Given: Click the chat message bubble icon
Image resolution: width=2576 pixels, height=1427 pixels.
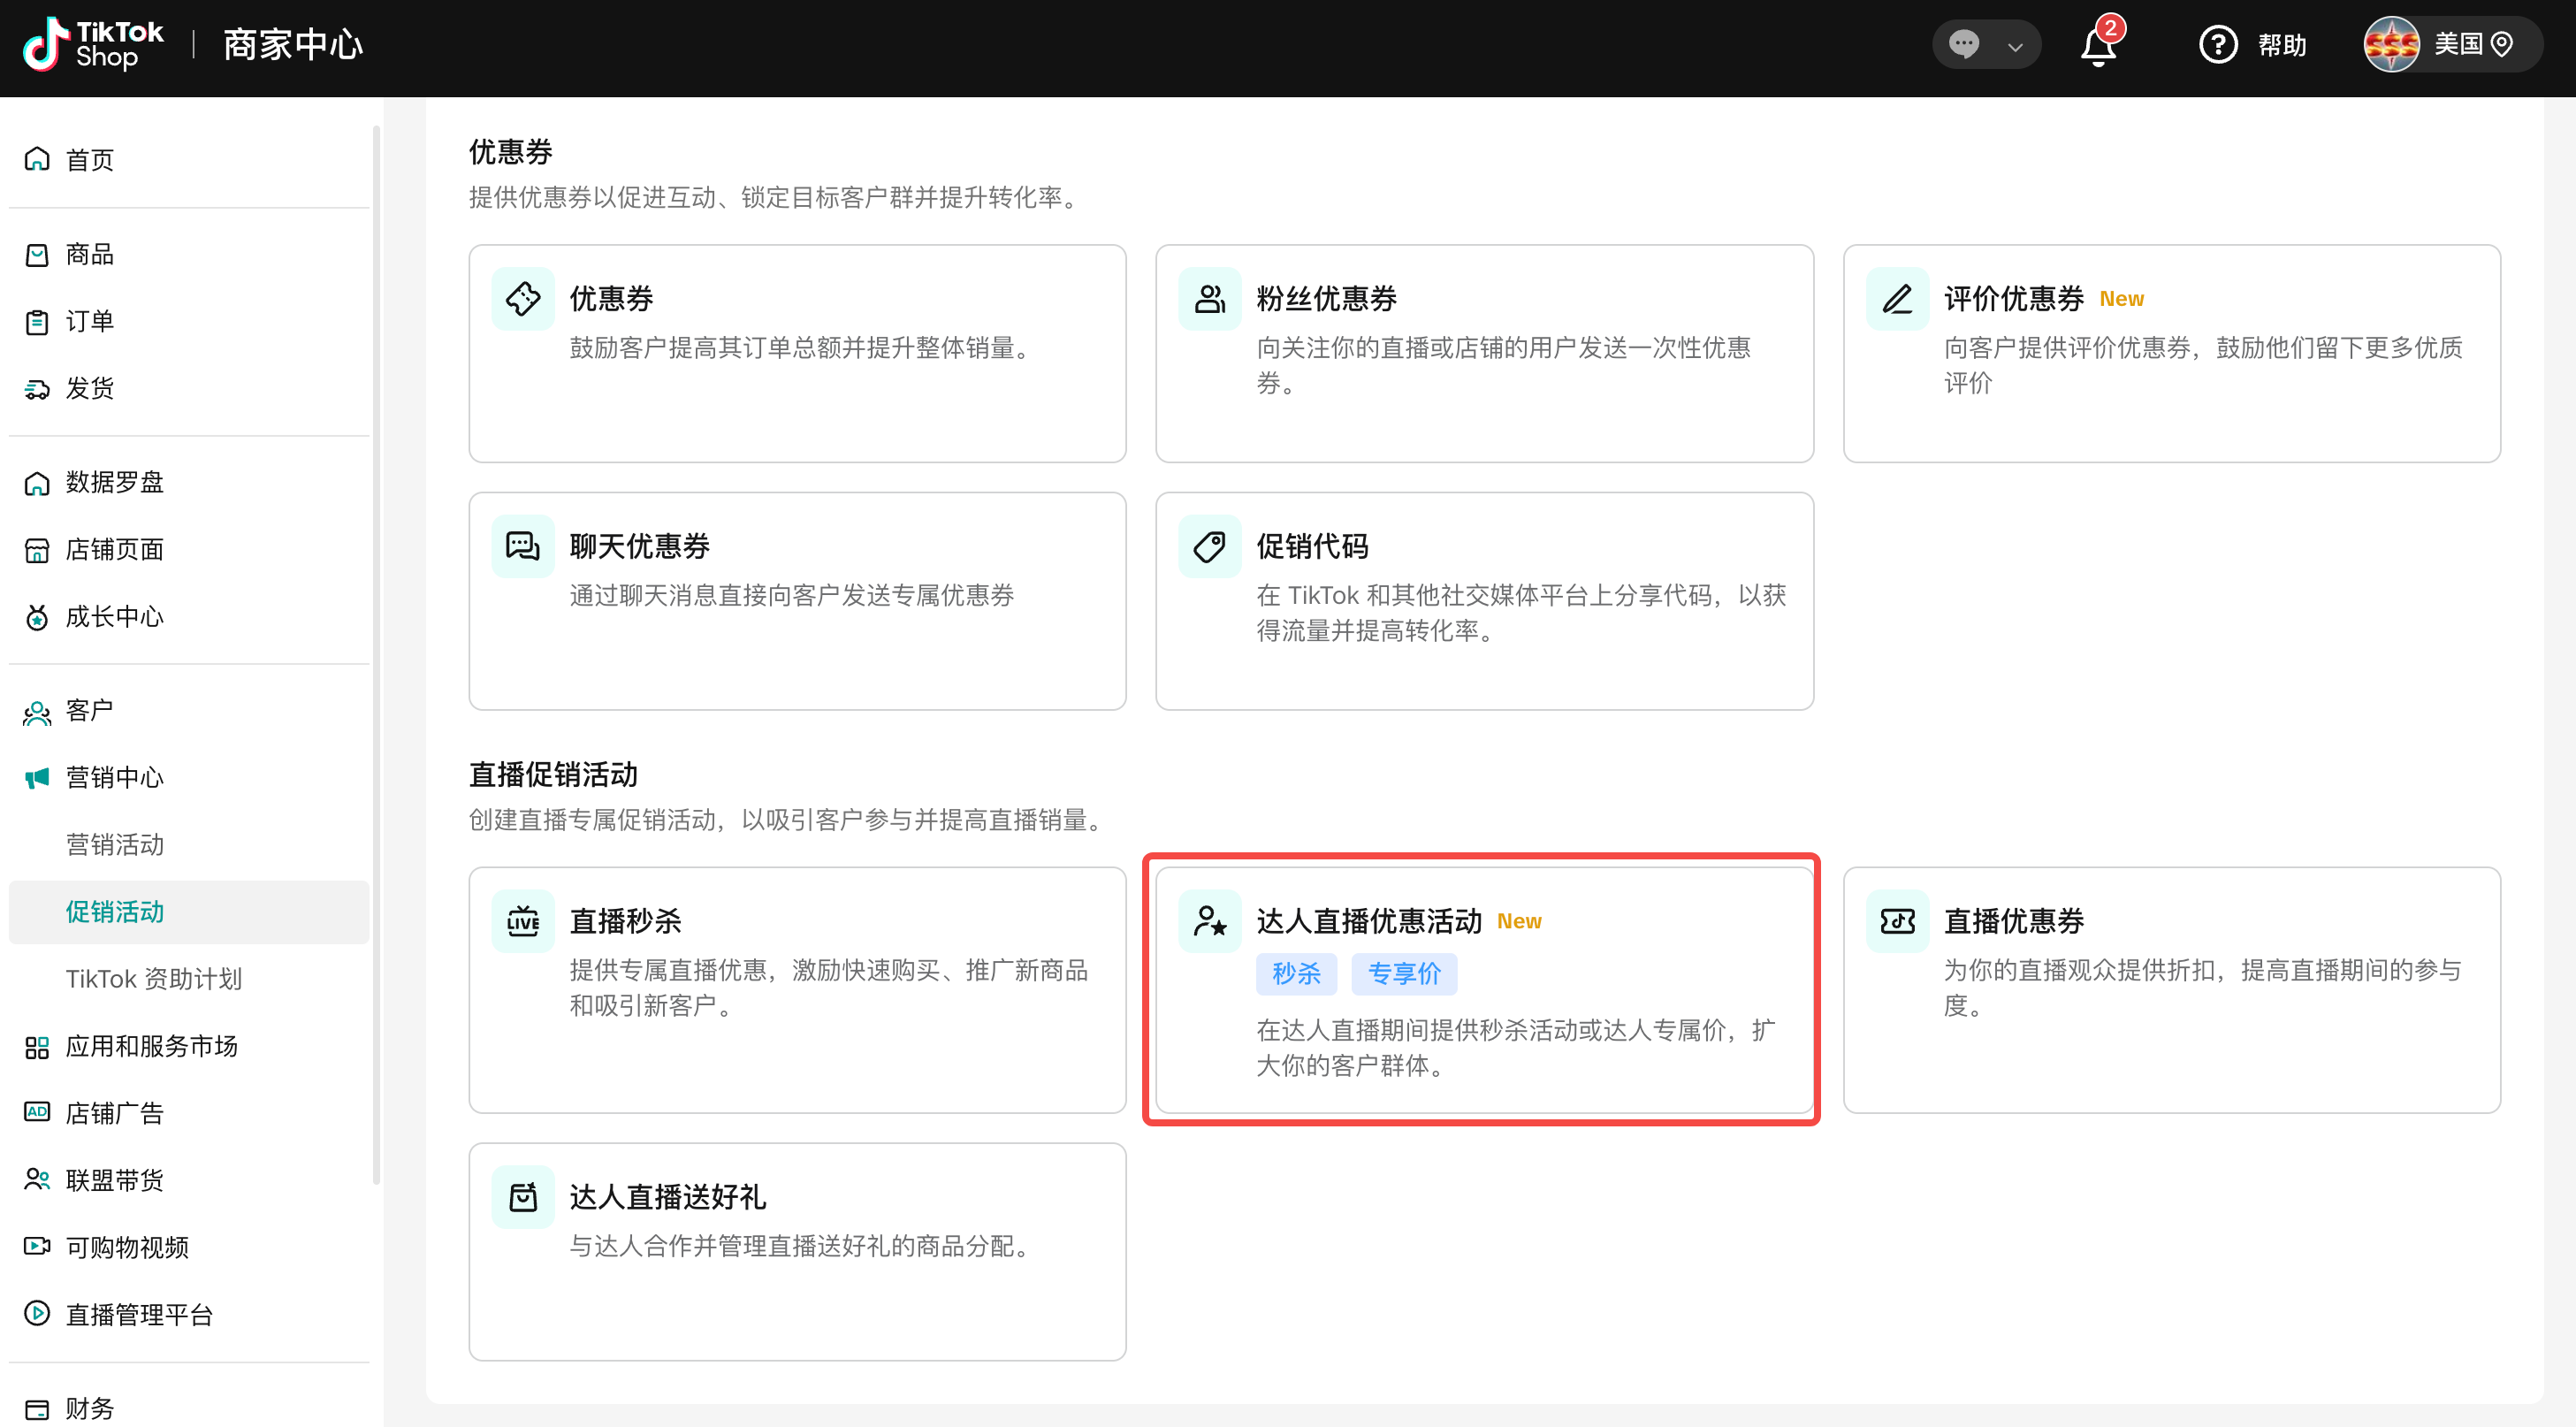Looking at the screenshot, I should 1963,45.
